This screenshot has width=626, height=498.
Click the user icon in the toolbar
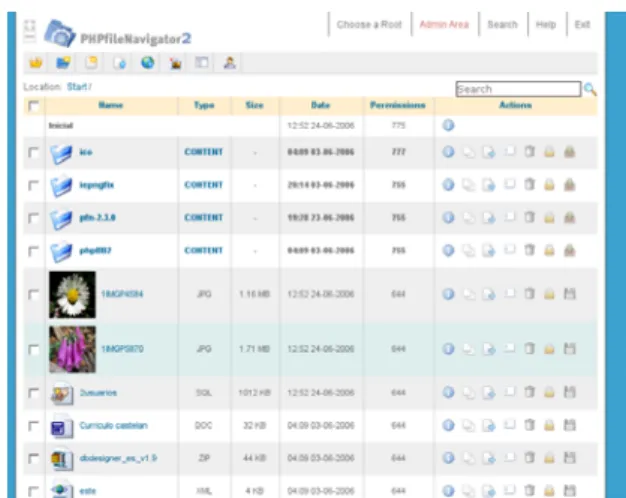(x=230, y=63)
